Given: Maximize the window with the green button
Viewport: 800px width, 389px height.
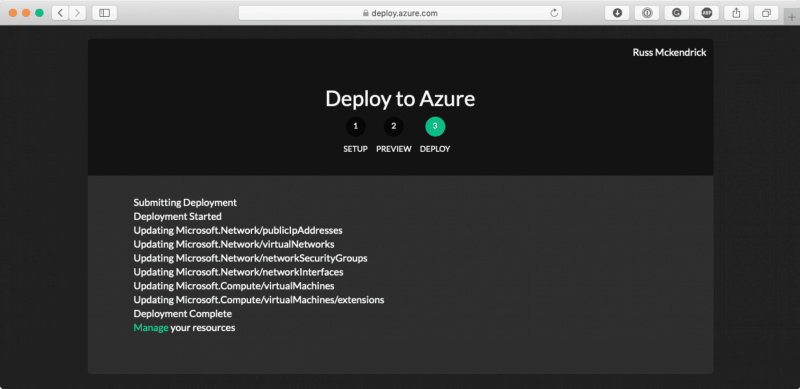Looking at the screenshot, I should coord(39,13).
